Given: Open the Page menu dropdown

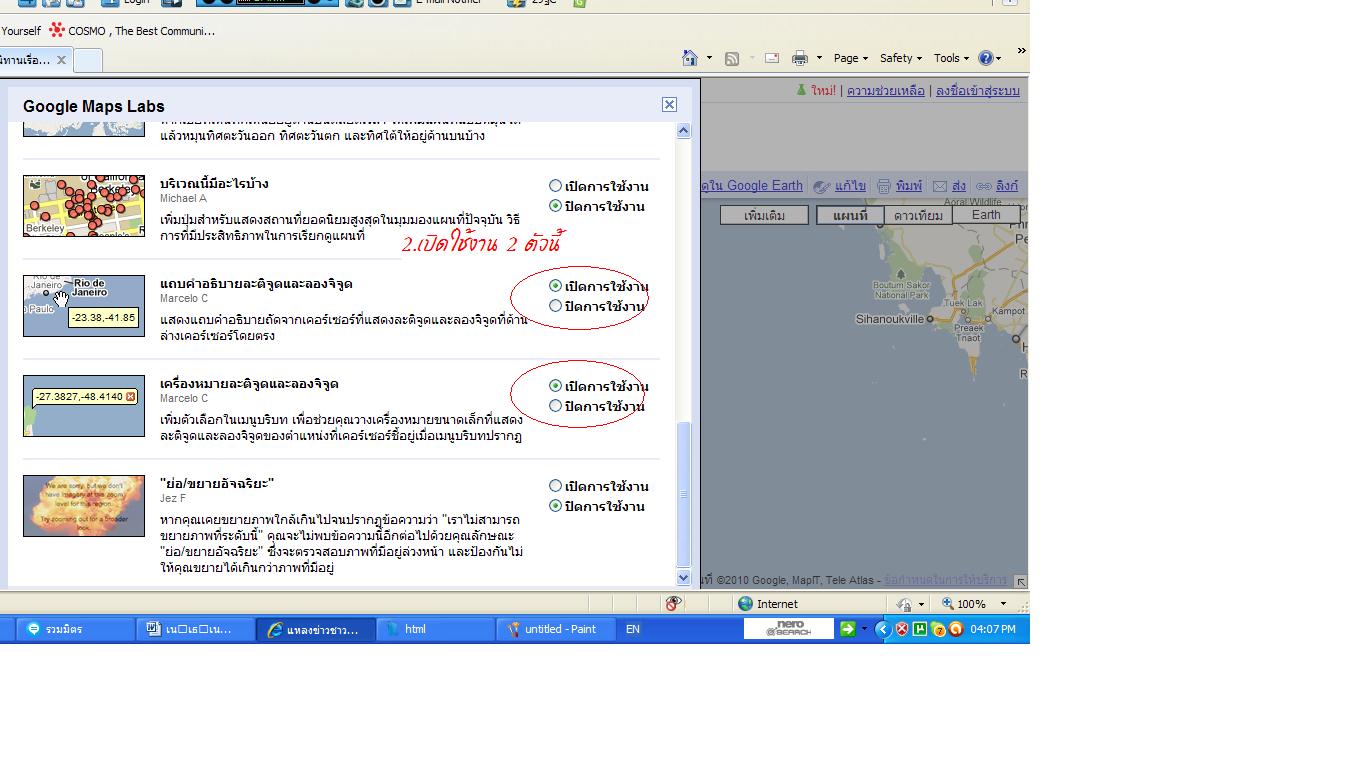Looking at the screenshot, I should 851,58.
